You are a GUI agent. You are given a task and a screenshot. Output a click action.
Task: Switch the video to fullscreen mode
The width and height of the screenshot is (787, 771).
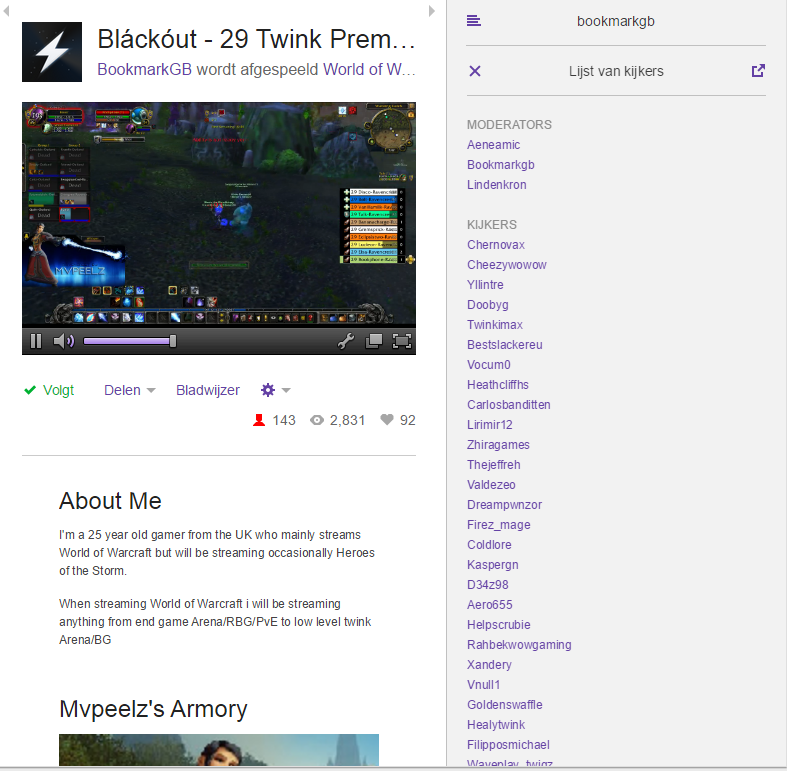[x=402, y=341]
